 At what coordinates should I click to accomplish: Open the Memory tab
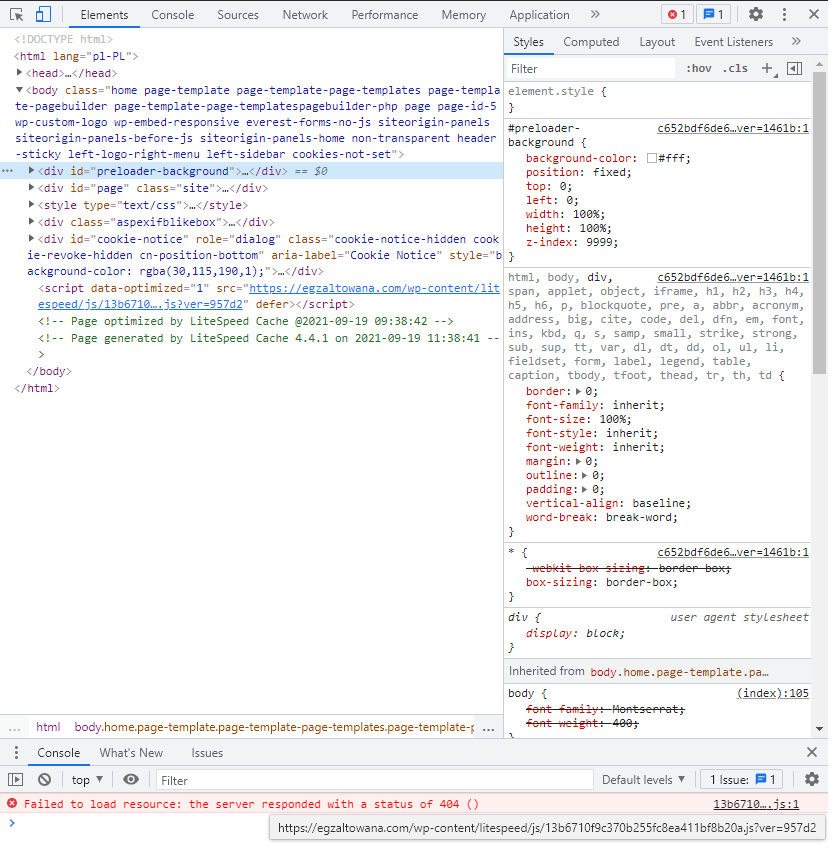click(463, 15)
